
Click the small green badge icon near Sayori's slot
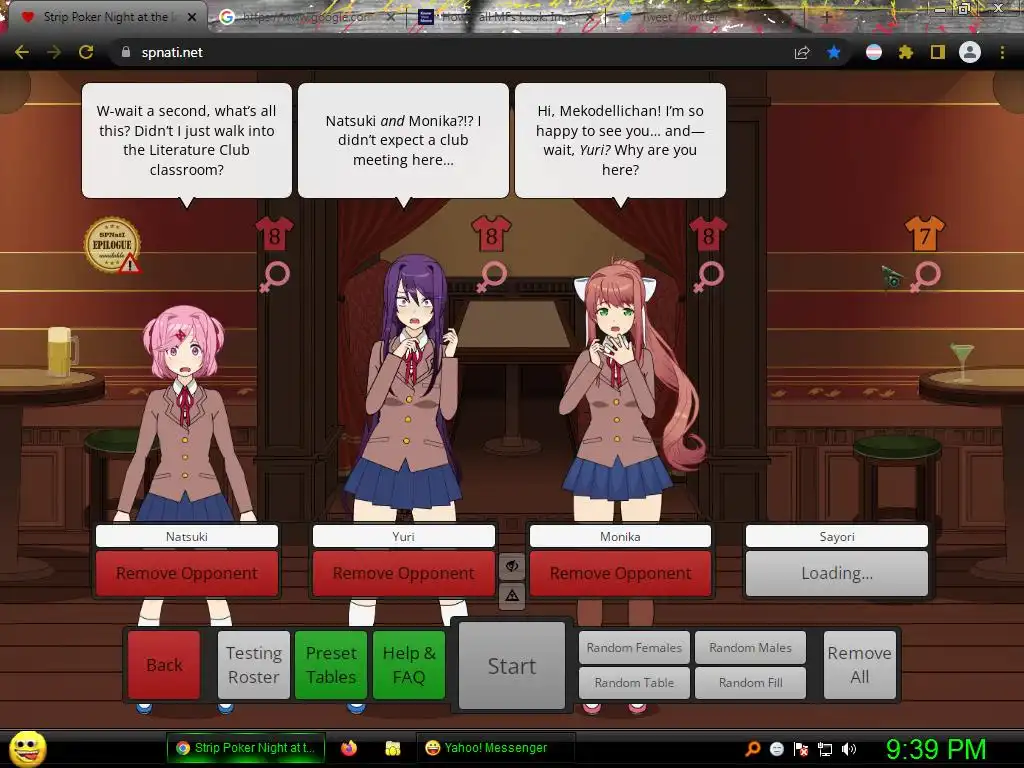(x=892, y=277)
